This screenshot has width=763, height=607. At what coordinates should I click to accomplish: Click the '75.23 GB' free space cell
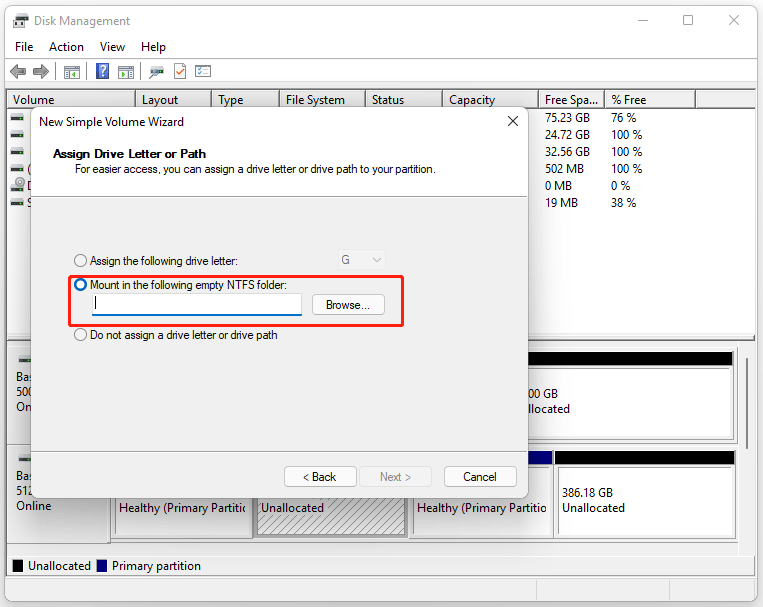[567, 118]
